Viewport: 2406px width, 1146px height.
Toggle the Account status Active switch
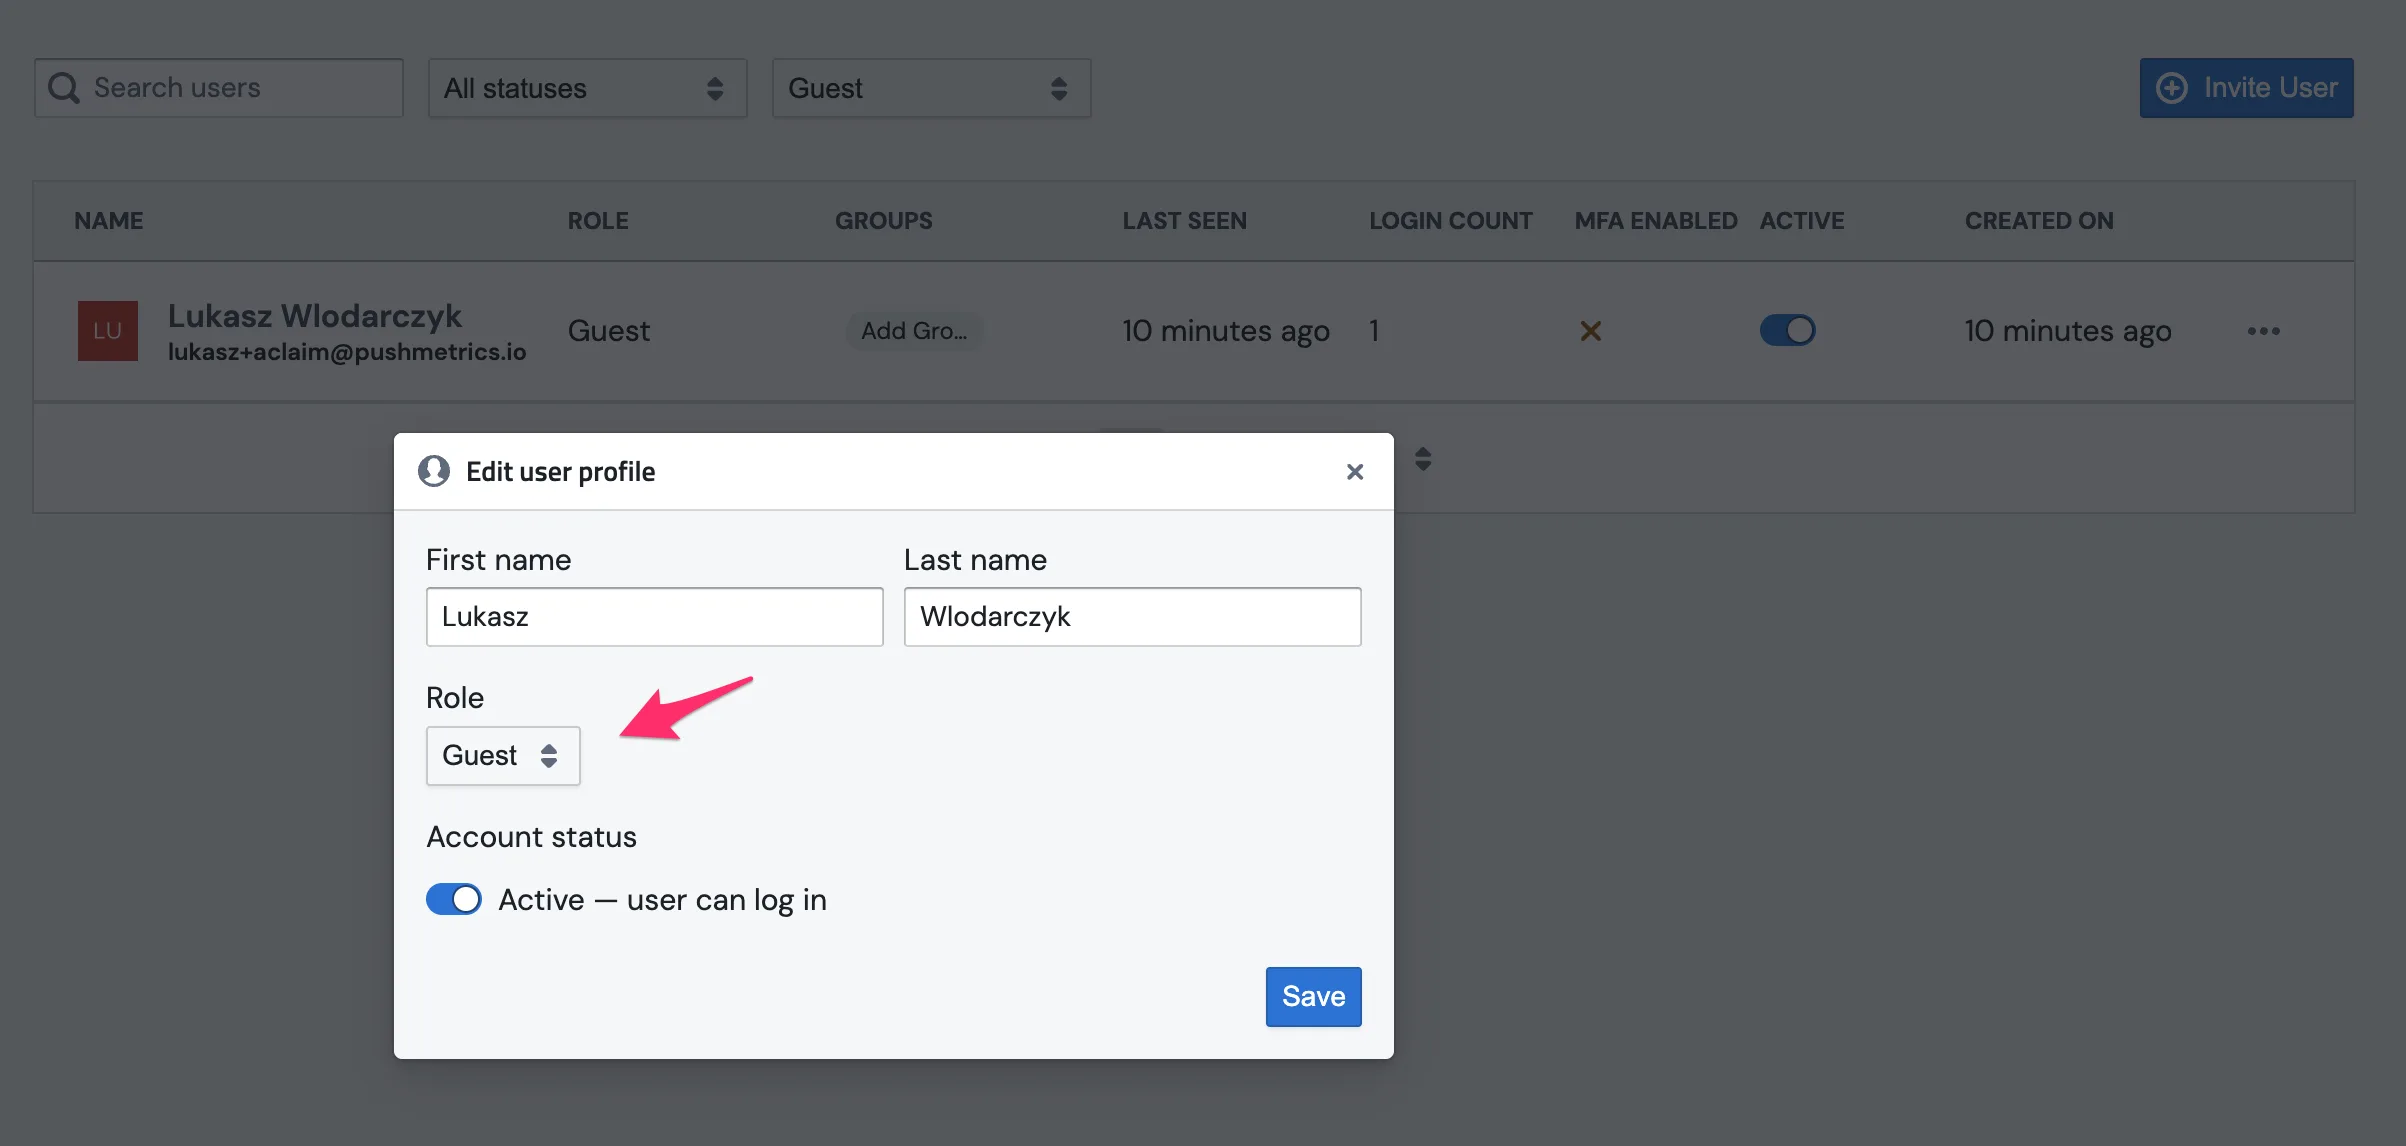[x=454, y=899]
